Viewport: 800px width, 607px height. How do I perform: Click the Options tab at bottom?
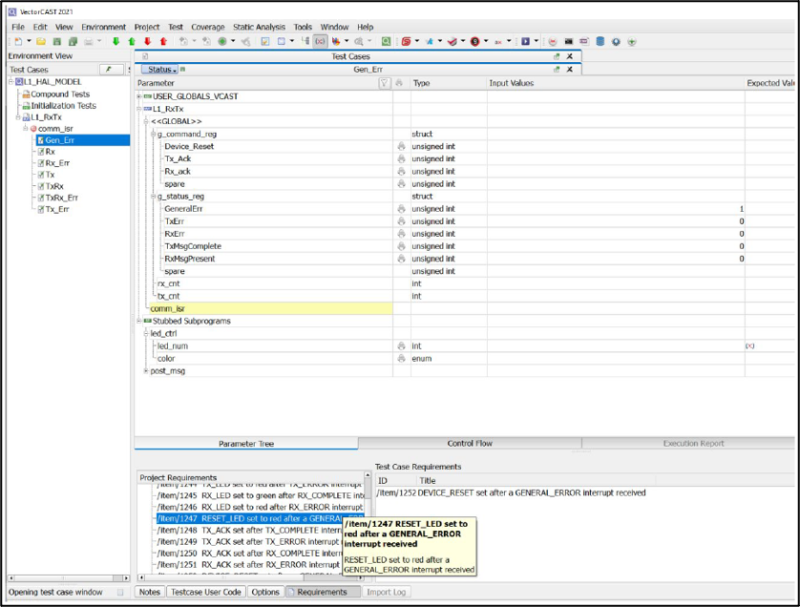(265, 592)
